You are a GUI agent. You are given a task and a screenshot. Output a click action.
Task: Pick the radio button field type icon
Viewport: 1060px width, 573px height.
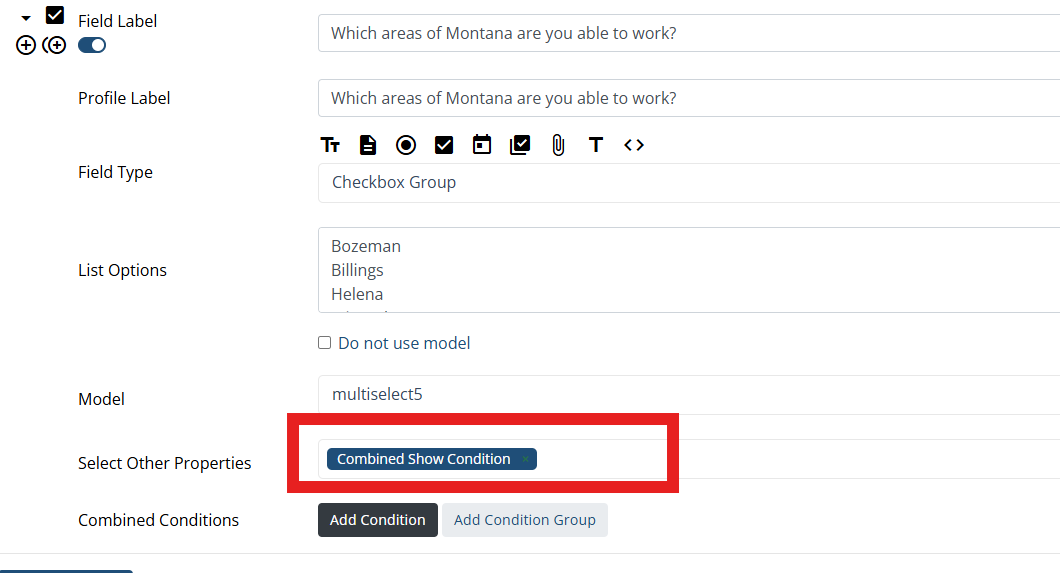406,145
